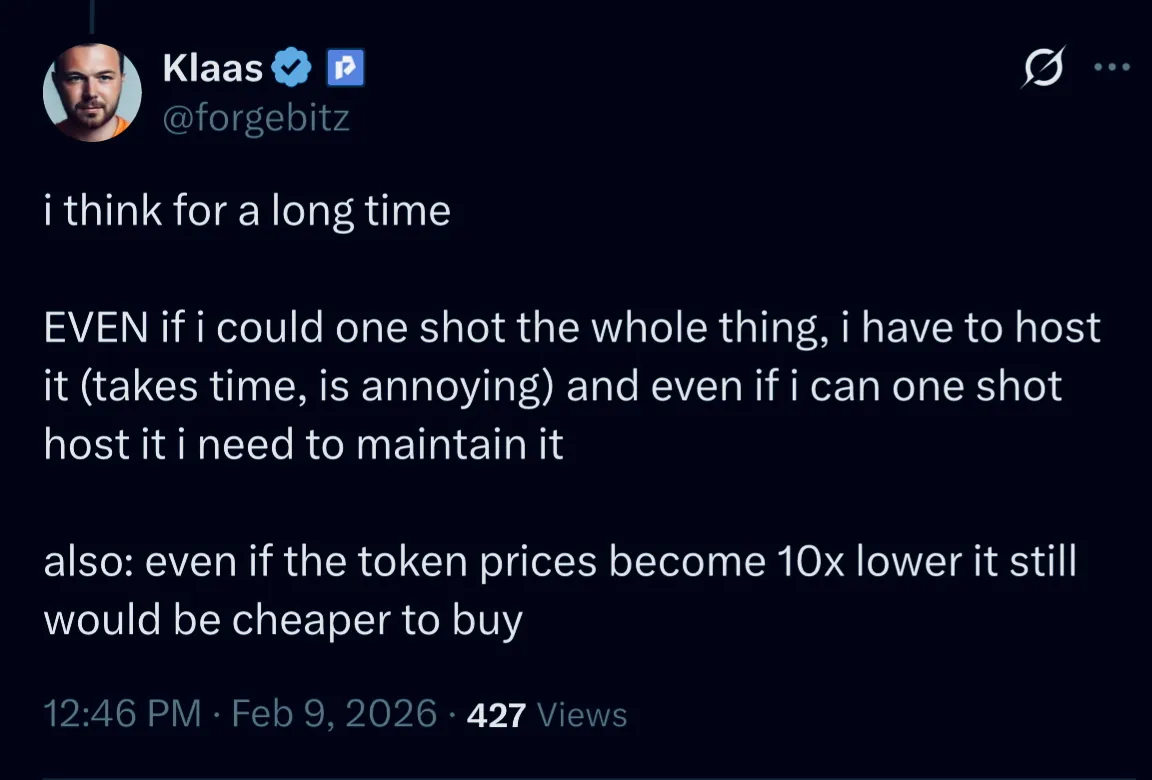This screenshot has height=780, width=1152.
Task: Click the gray Views label
Action: point(582,715)
